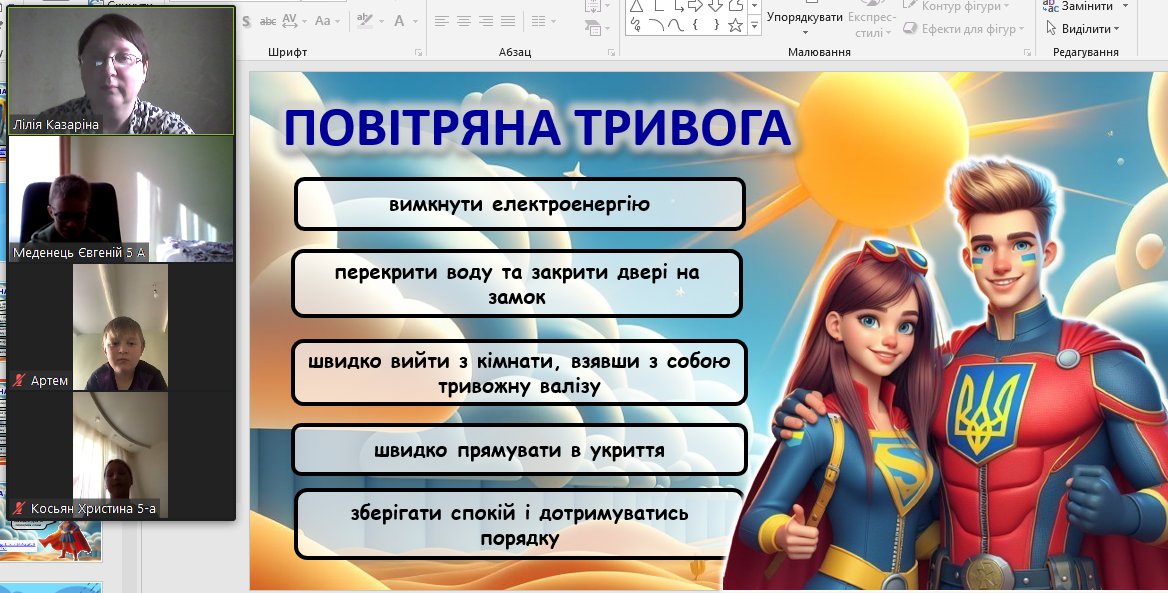Toggle center text alignment
Viewport: 1168px width, 593px height.
464,21
